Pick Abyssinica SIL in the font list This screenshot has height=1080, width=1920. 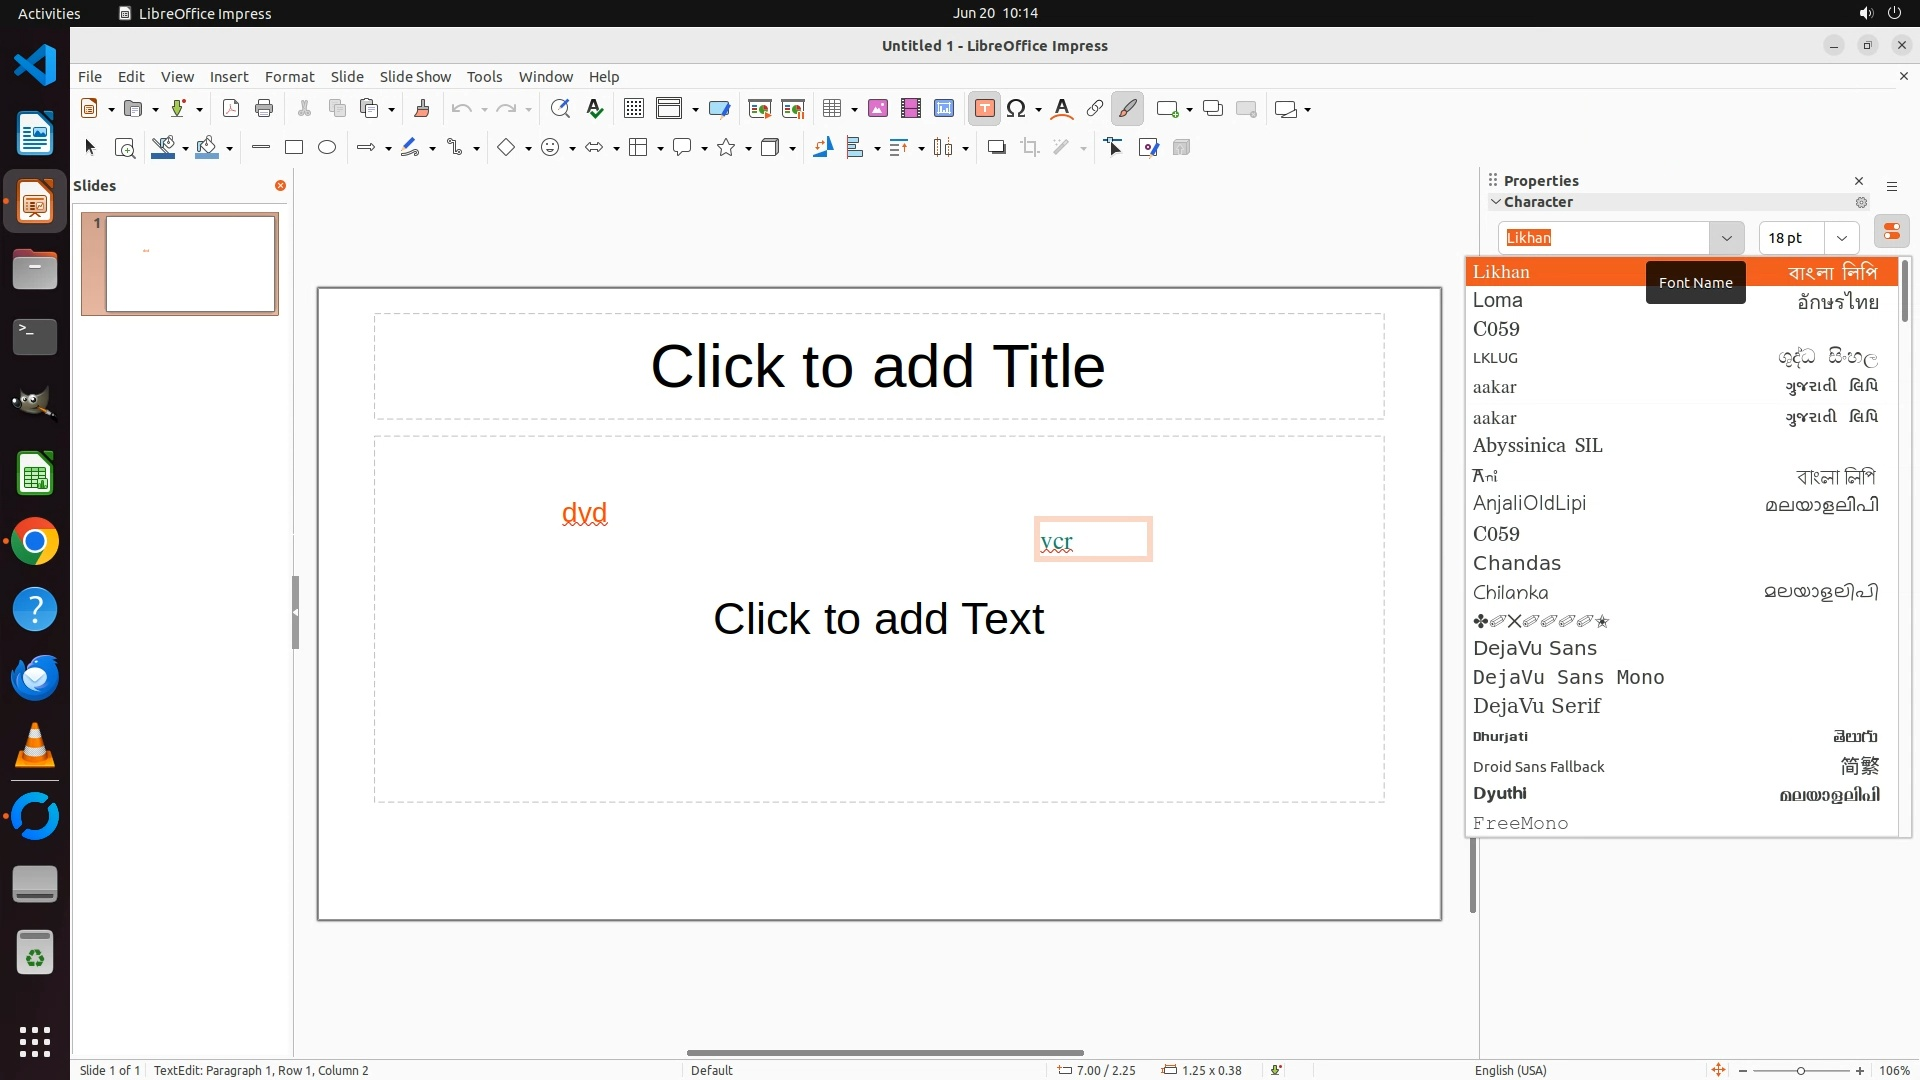(1537, 446)
